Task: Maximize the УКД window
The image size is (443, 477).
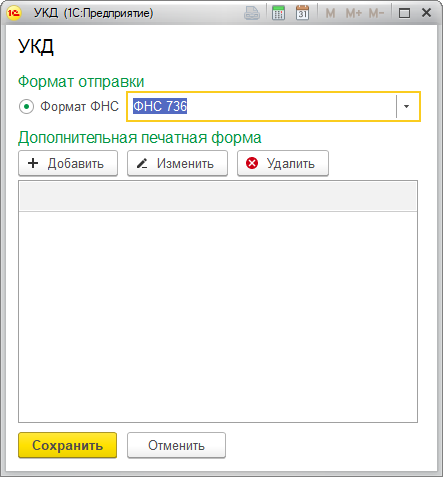Action: [404, 13]
